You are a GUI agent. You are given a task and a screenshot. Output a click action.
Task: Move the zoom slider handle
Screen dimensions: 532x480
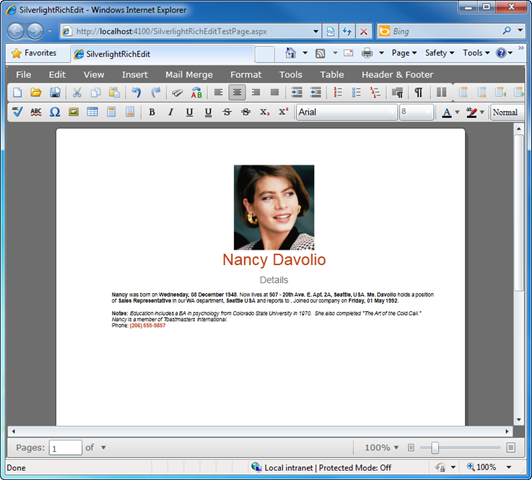[x=435, y=448]
